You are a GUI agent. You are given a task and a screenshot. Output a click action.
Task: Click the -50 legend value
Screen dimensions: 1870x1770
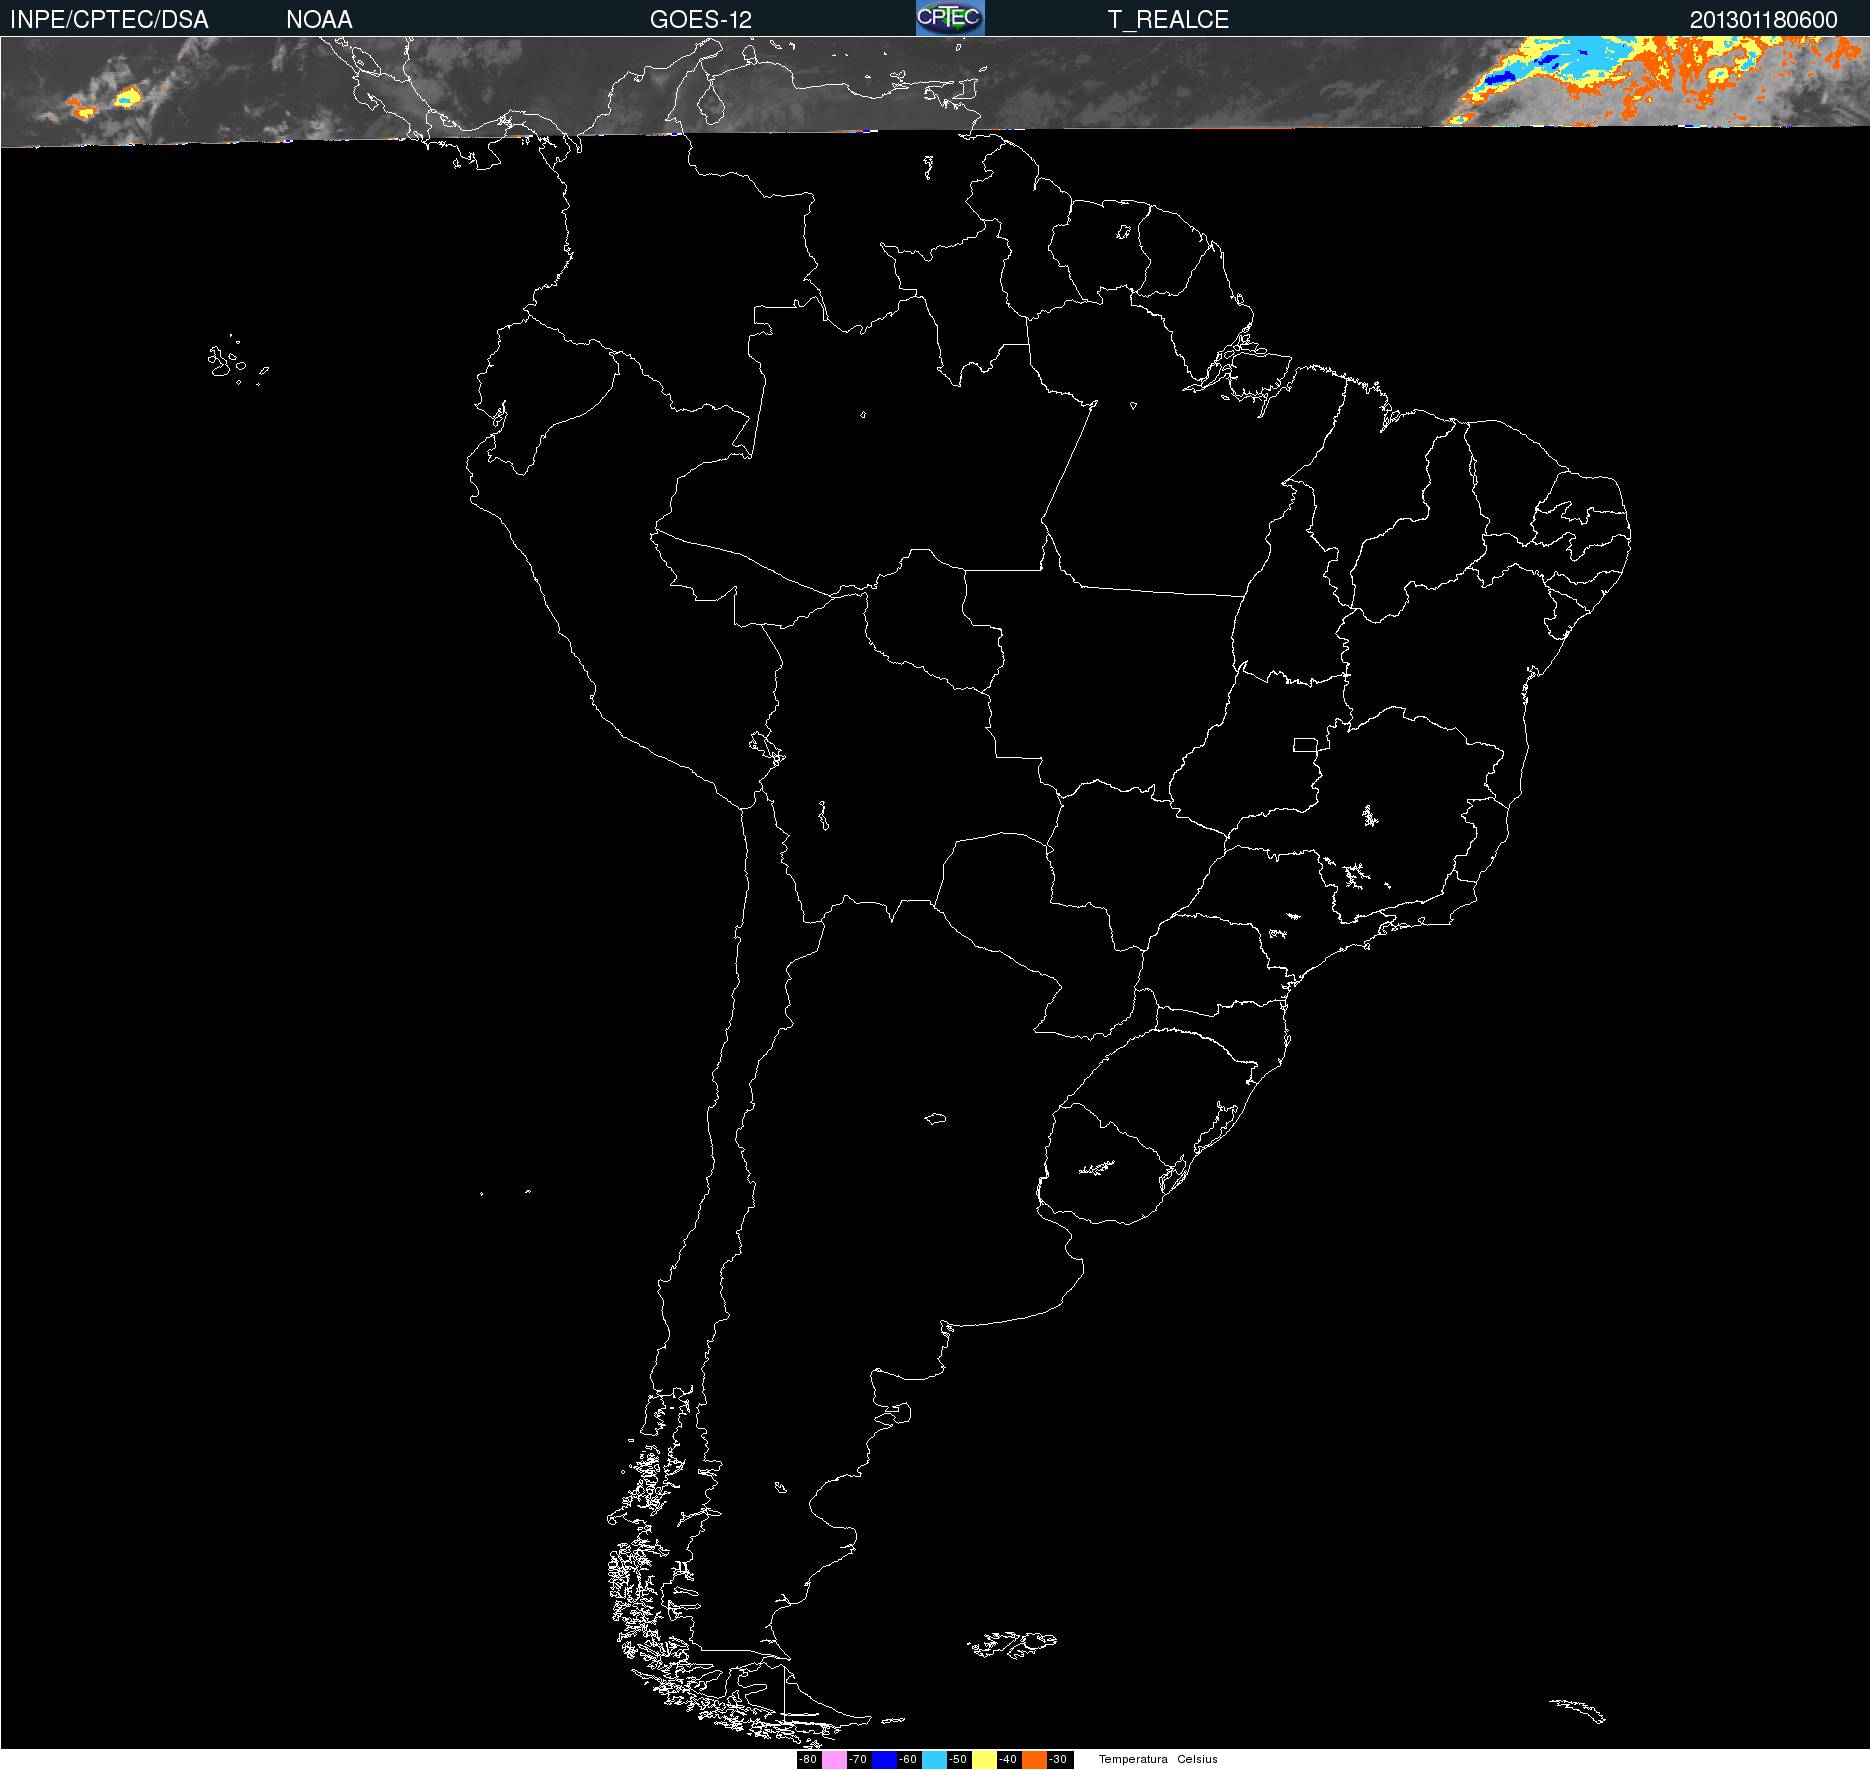tap(959, 1760)
